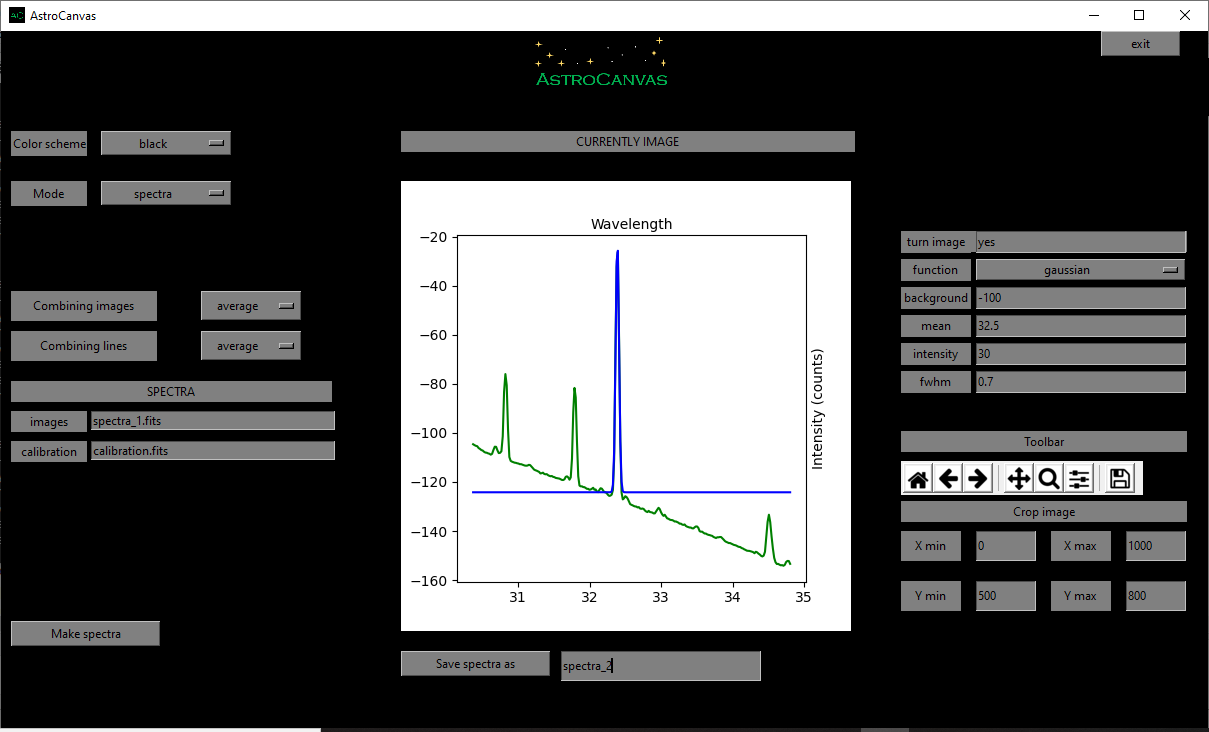Focus the mean field containing 32.5
This screenshot has height=732, width=1209.
click(x=1081, y=325)
